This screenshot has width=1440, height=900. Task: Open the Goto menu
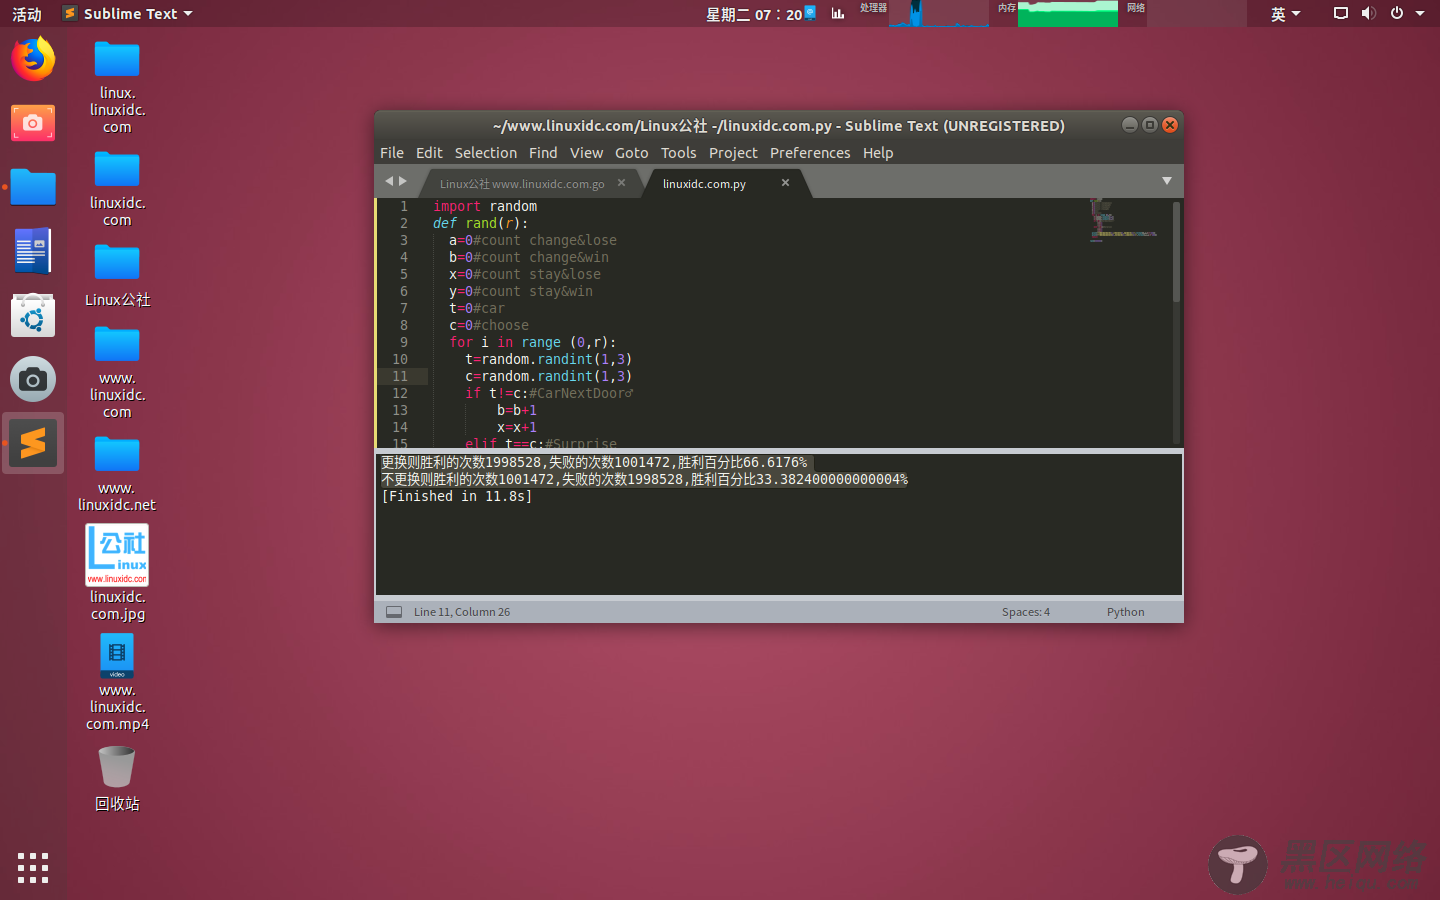(x=631, y=153)
